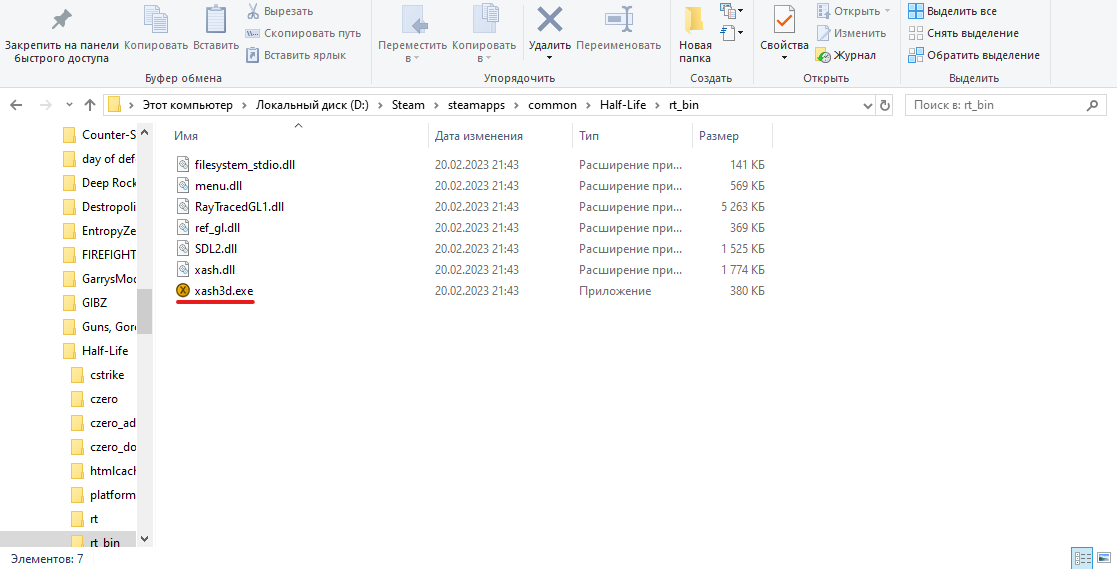Viewport: 1117px width, 569px height.
Task: Click Локальный диск (D:) breadcrumb
Action: coord(313,105)
